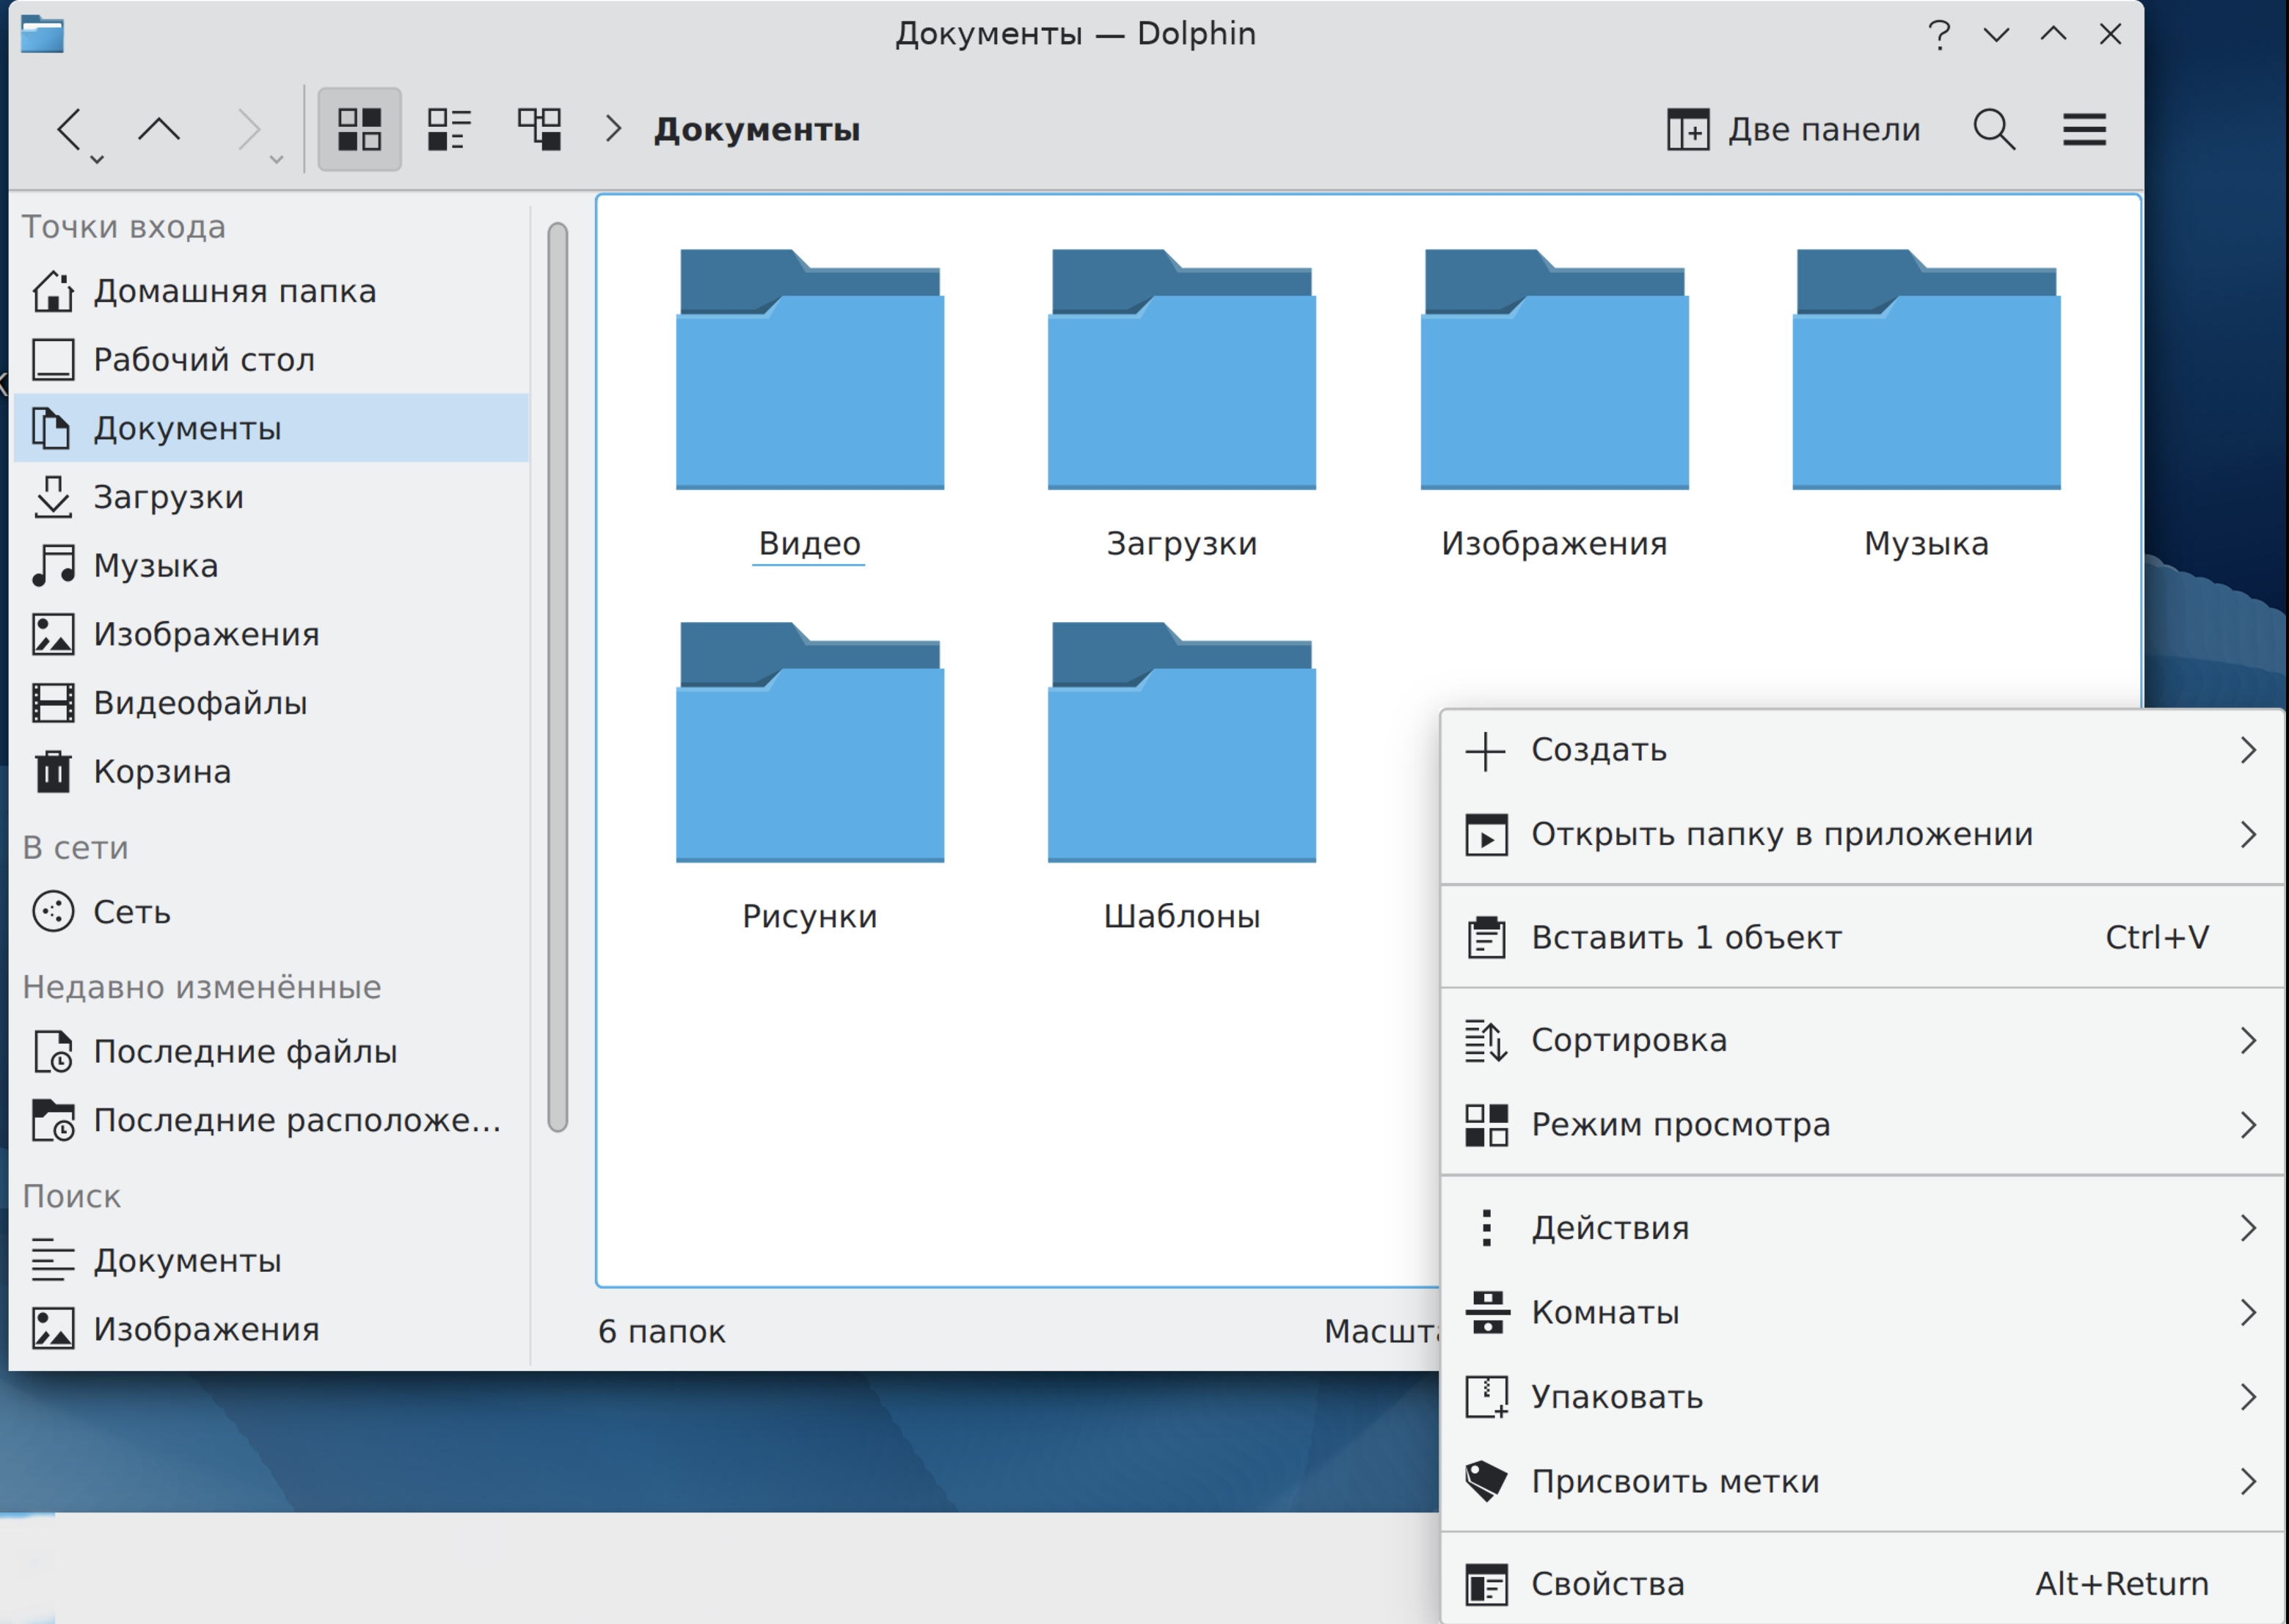Choose Свойства from the context menu
2289x1624 pixels.
[x=1862, y=1584]
